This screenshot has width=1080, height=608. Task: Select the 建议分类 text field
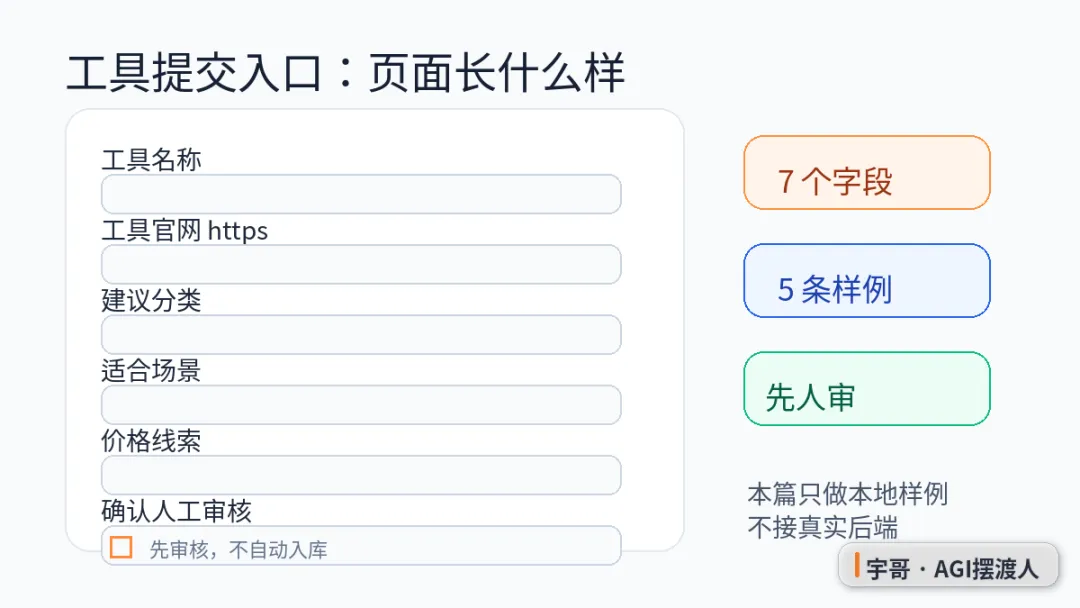[x=361, y=335]
